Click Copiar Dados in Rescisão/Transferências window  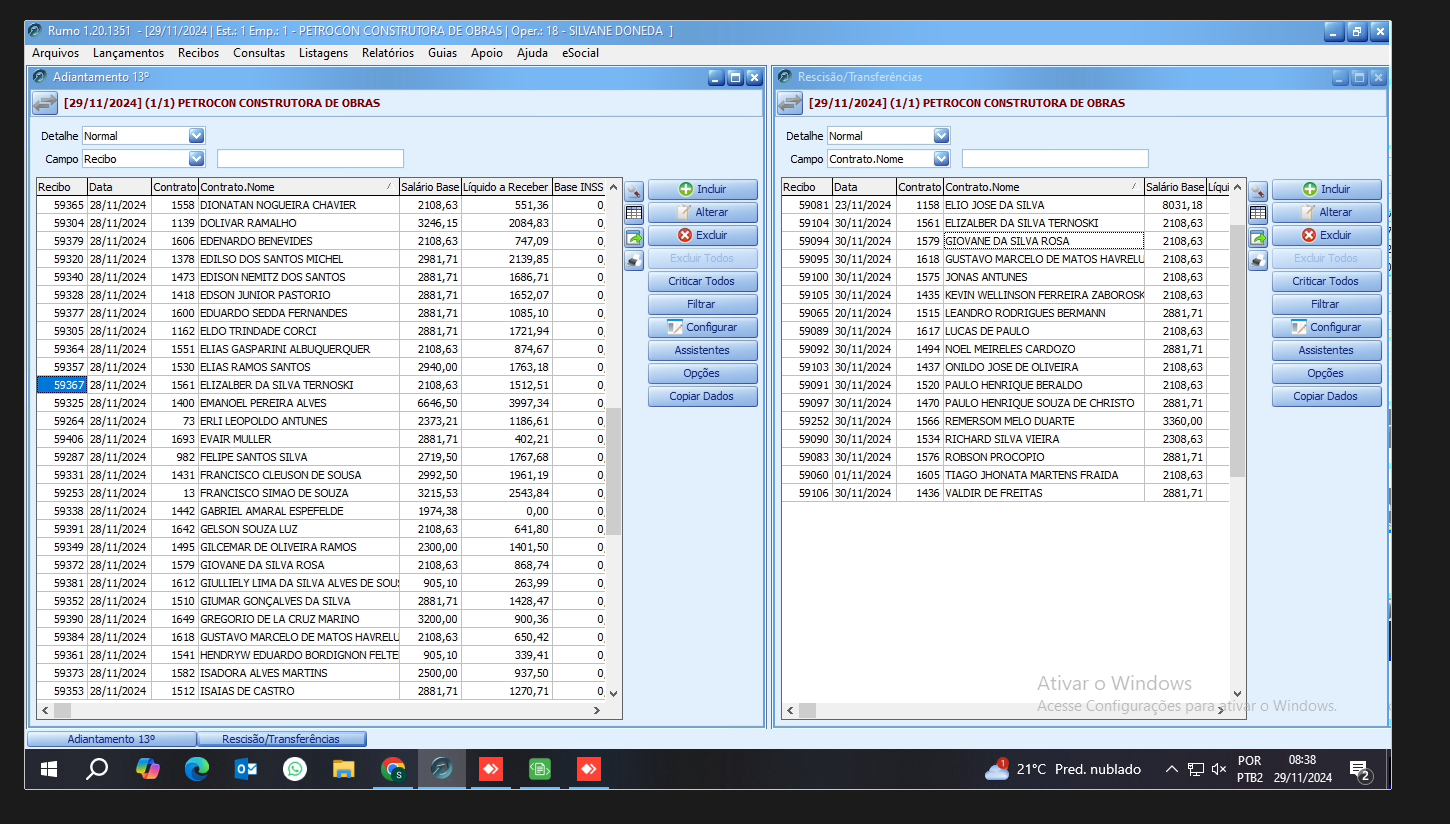pos(1326,396)
